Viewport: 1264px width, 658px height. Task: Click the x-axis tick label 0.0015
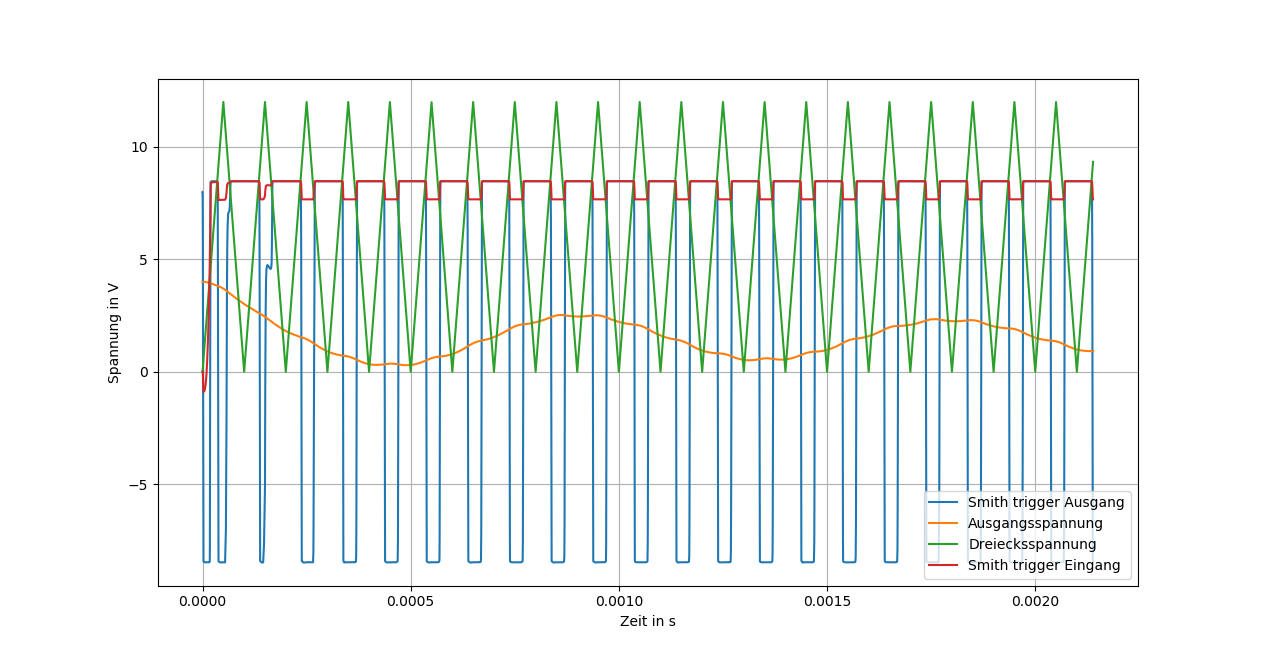(827, 601)
